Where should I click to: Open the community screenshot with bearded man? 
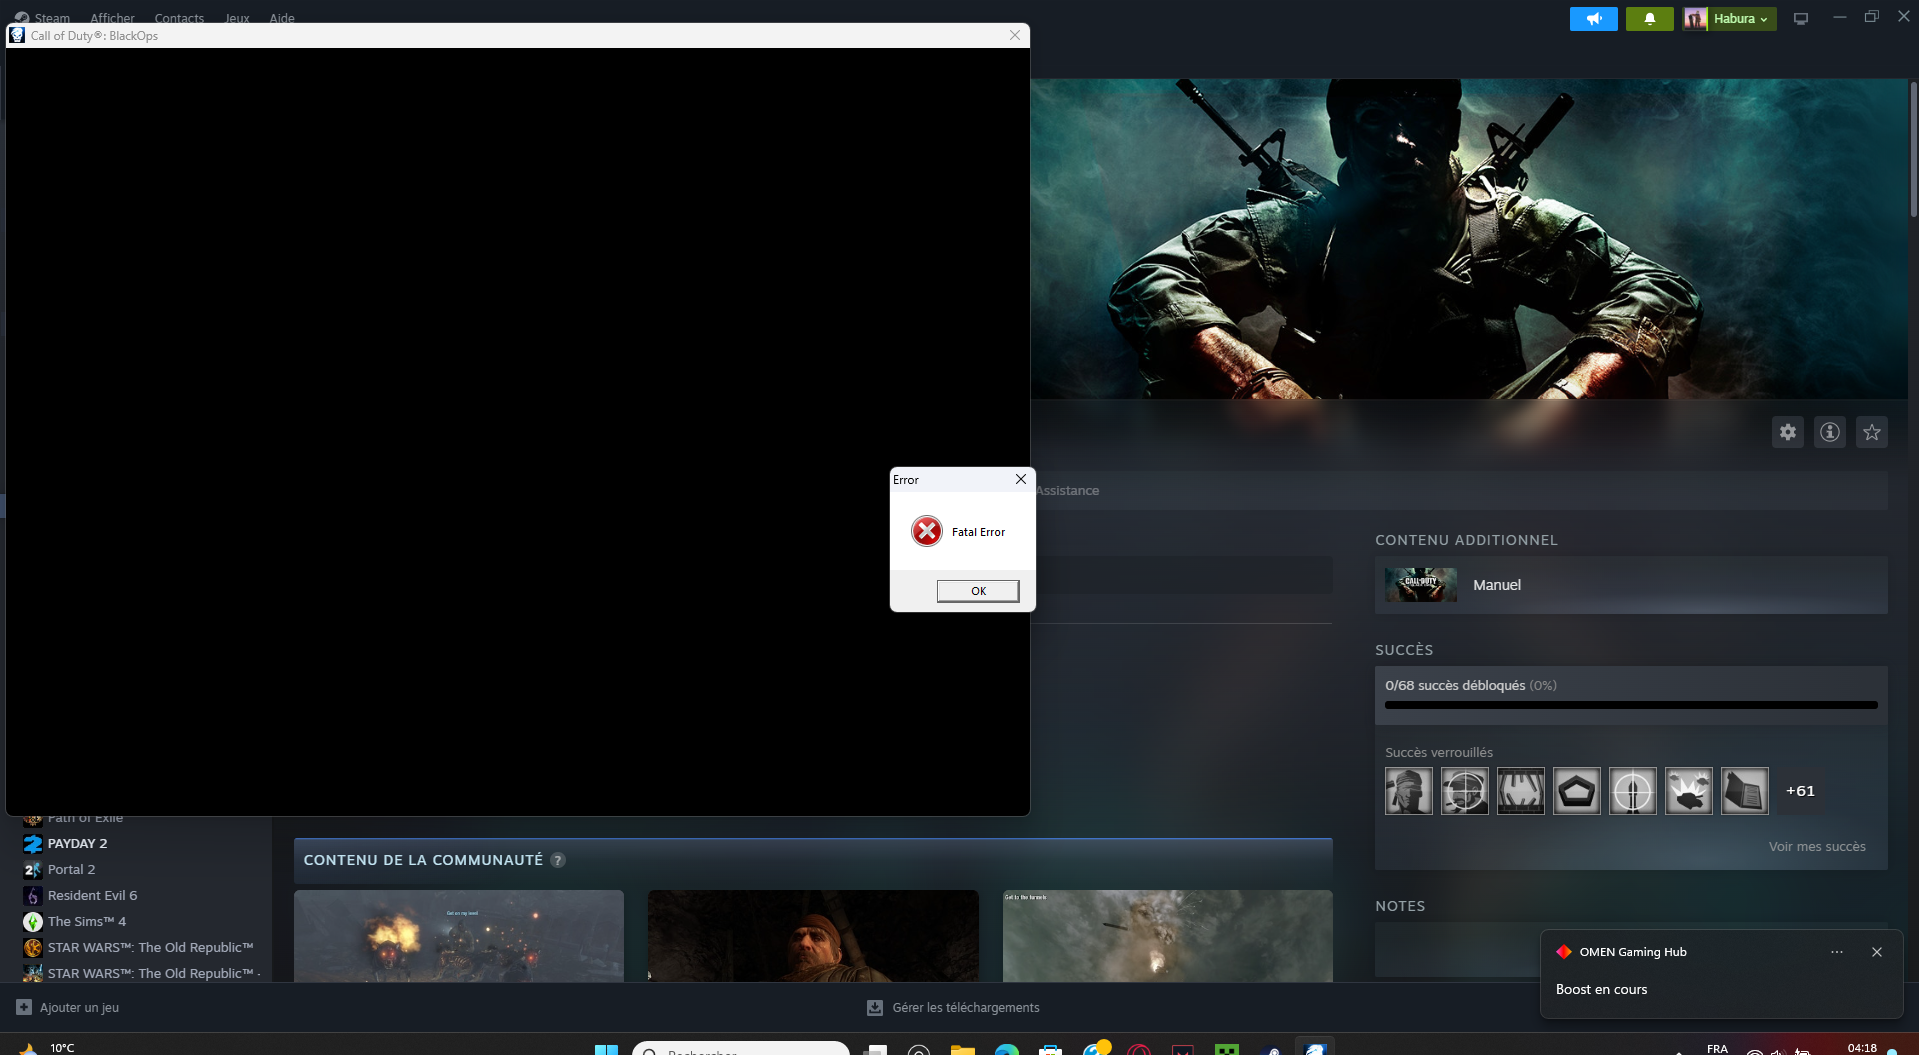point(813,936)
